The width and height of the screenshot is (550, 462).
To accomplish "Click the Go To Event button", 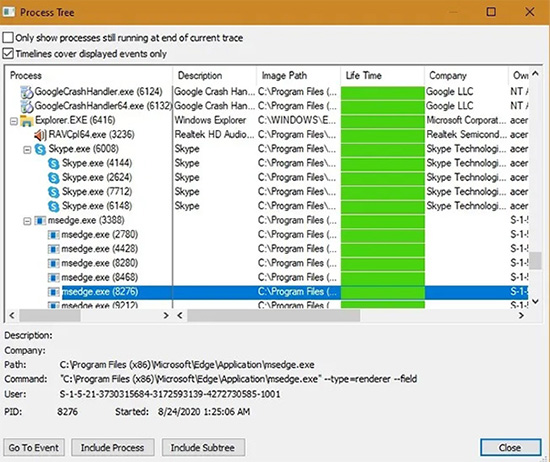I will coord(34,448).
